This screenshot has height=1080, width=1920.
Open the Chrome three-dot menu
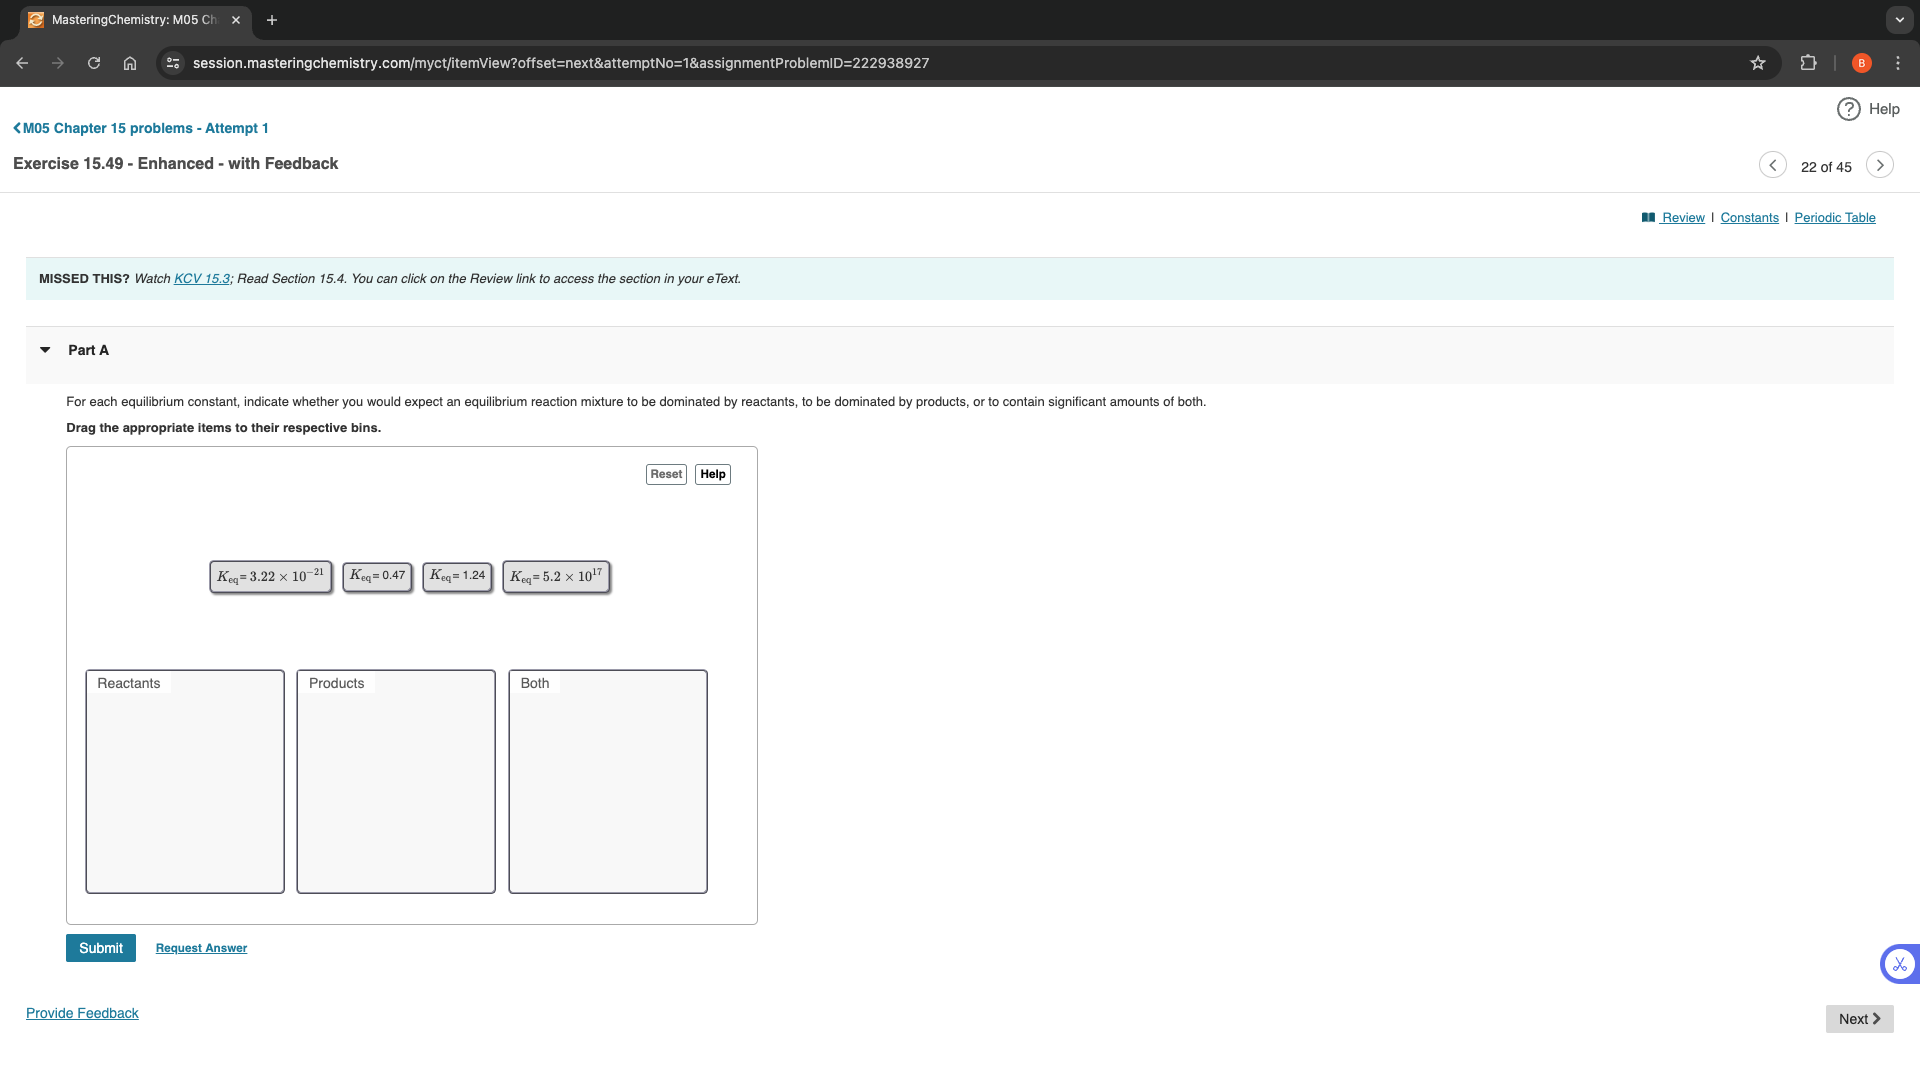click(1899, 62)
